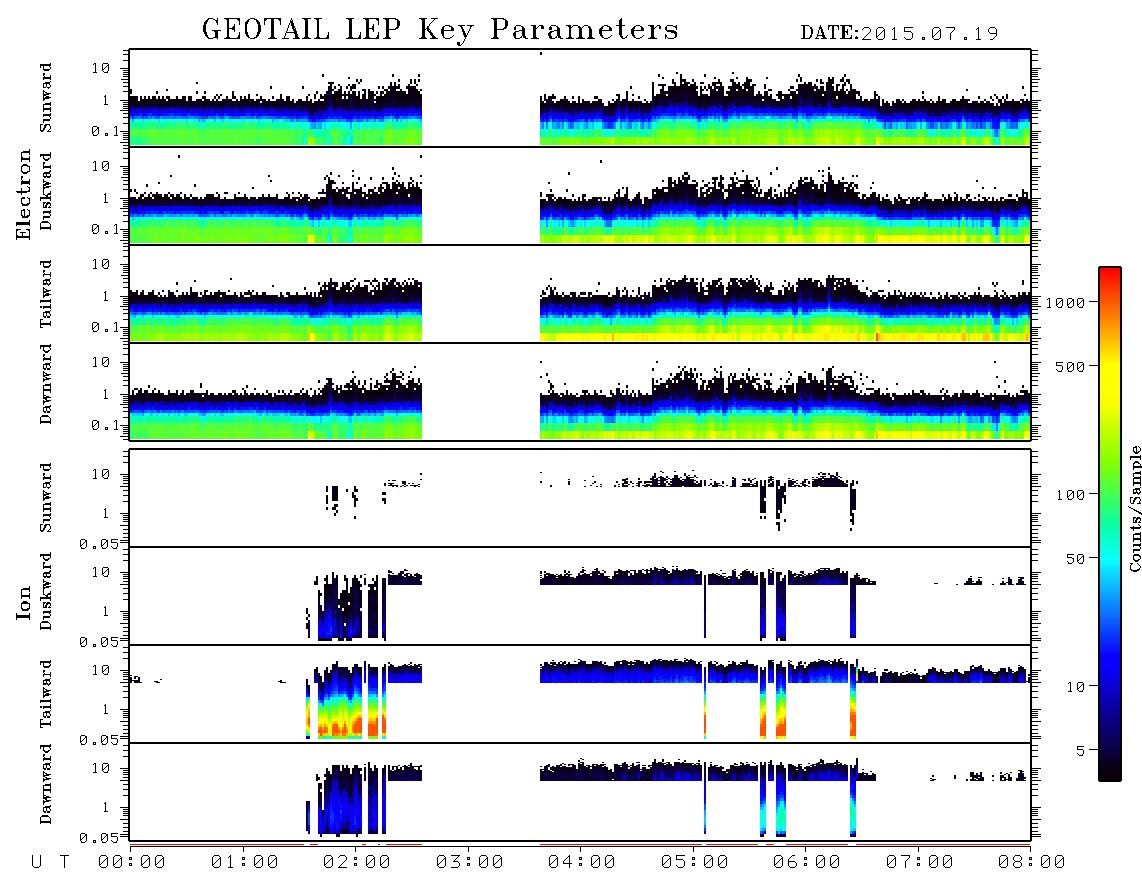
Task: Click the "DATE:2015.07.19" label
Action: 899,34
